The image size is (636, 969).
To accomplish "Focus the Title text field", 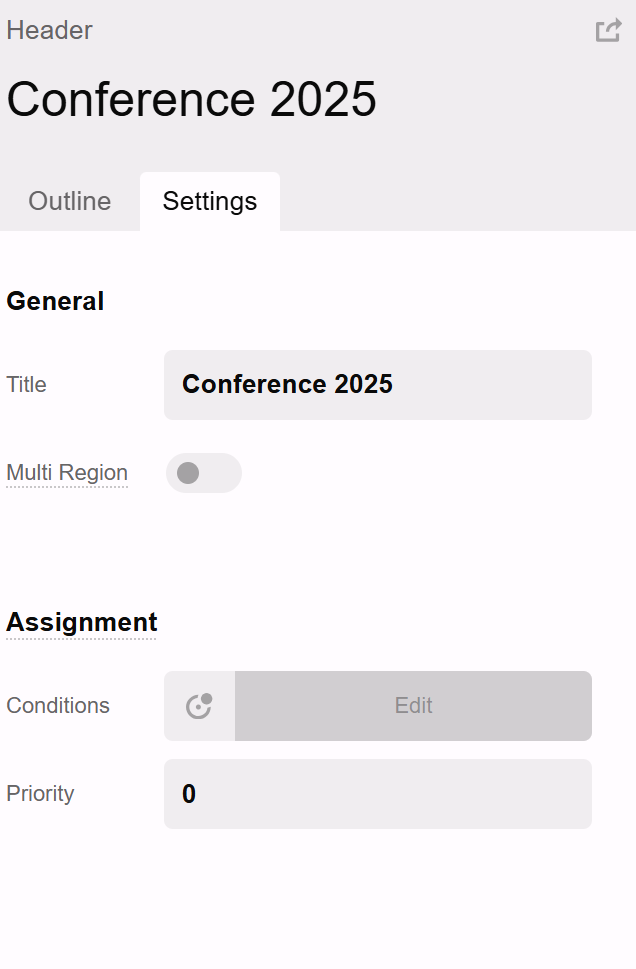I will pyautogui.click(x=378, y=385).
